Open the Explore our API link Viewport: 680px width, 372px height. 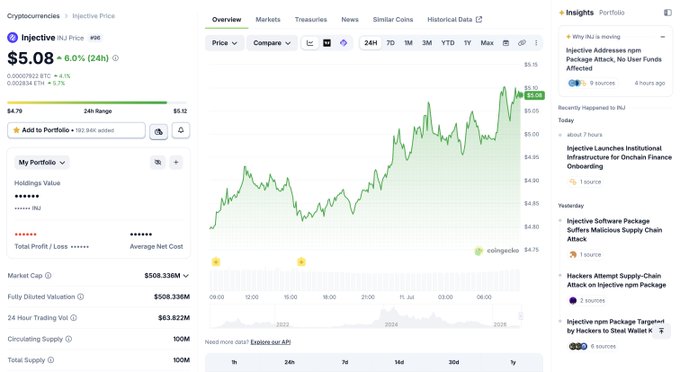(x=271, y=342)
